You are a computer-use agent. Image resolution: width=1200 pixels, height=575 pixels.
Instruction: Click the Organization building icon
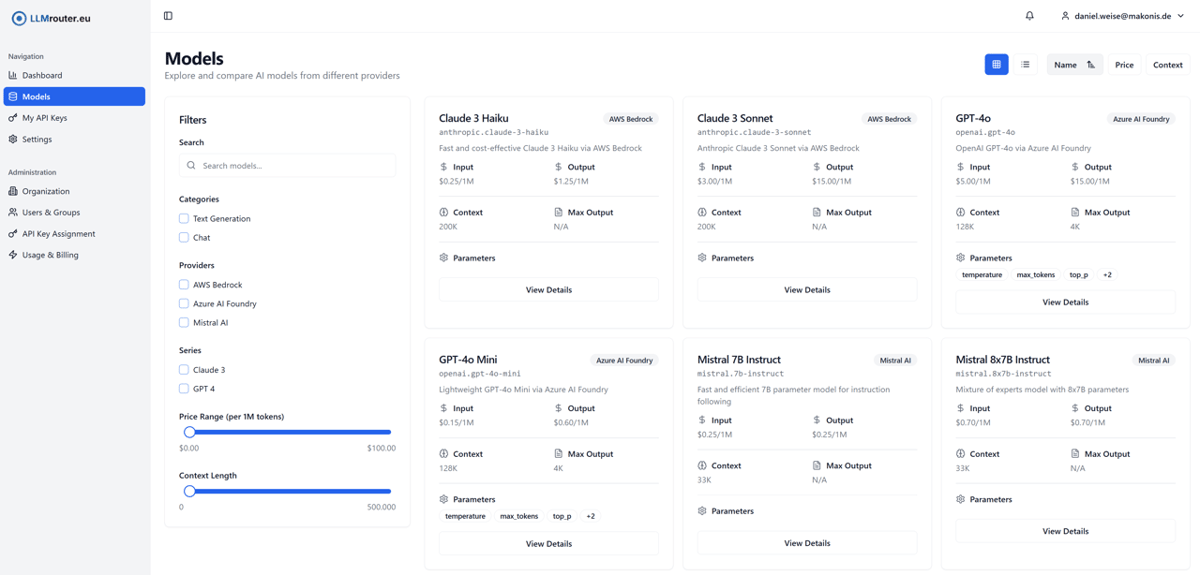(13, 191)
